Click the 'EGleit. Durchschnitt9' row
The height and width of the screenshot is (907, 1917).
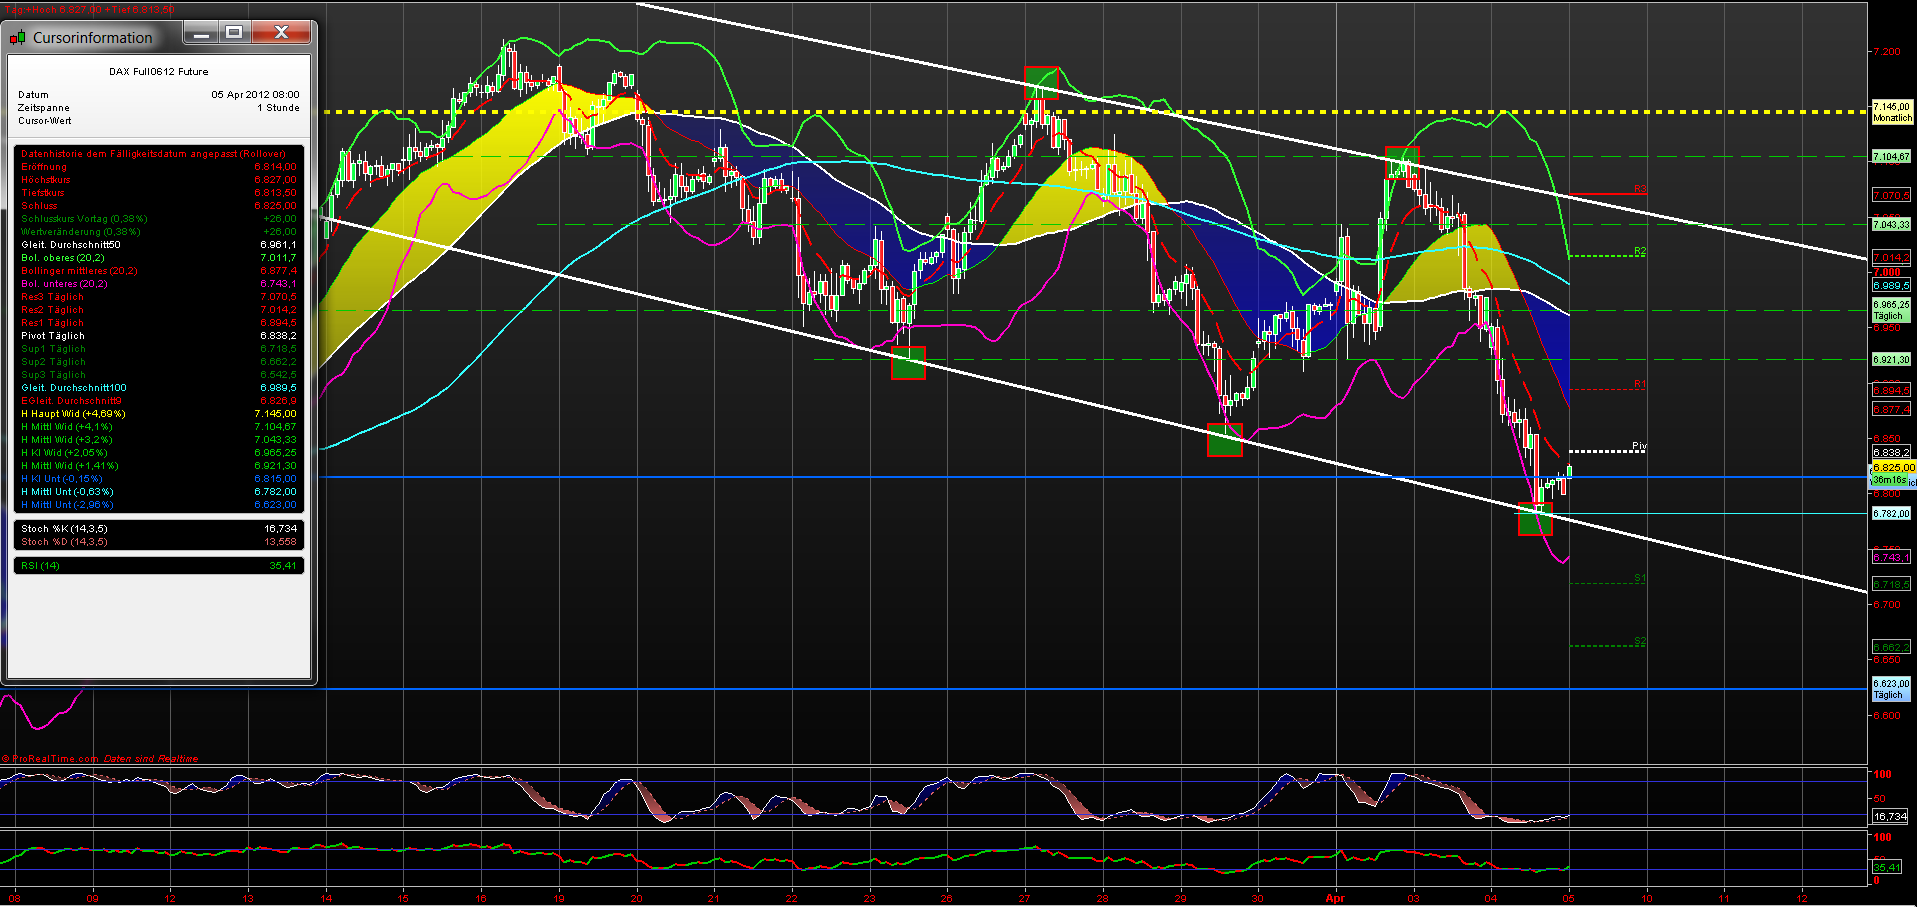[159, 401]
